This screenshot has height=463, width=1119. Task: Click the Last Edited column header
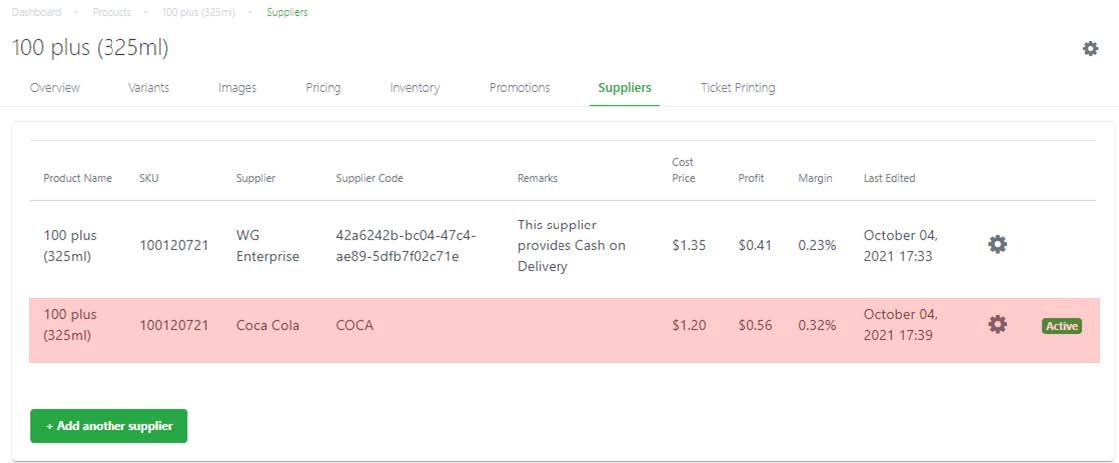pos(889,178)
